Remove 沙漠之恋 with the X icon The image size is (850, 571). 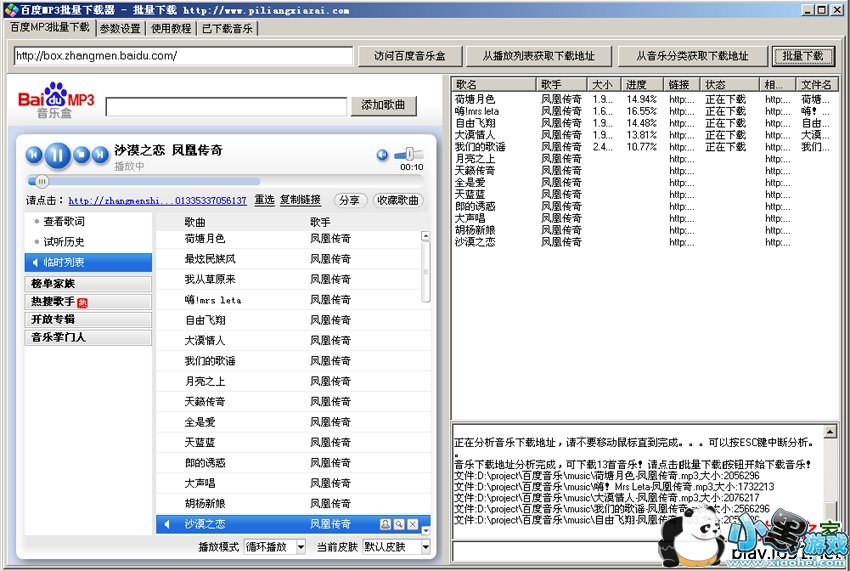click(x=413, y=524)
